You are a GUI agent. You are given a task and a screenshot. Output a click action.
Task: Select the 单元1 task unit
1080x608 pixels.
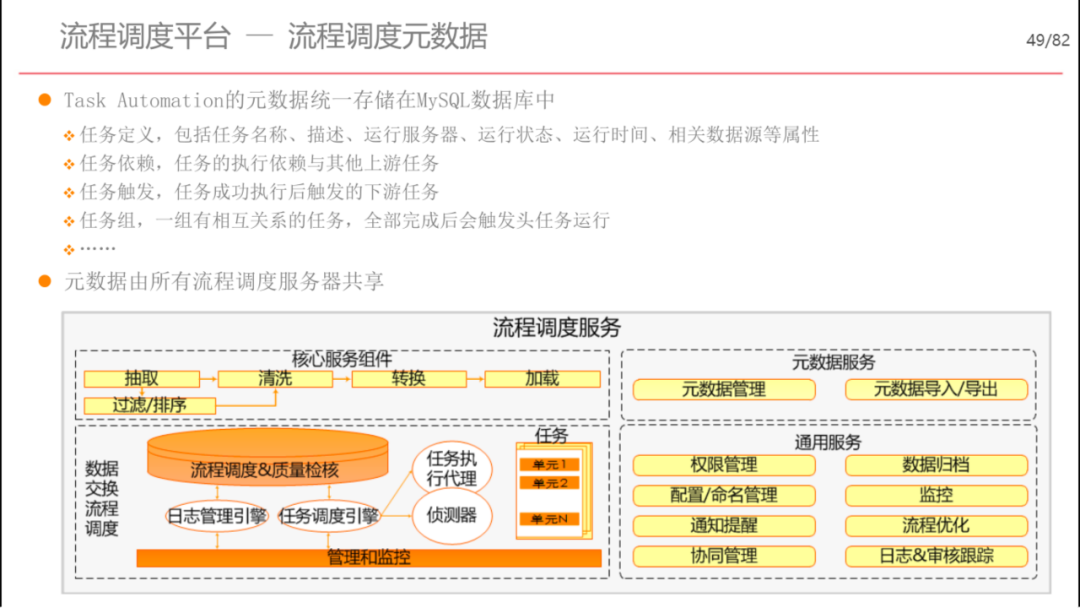(549, 465)
